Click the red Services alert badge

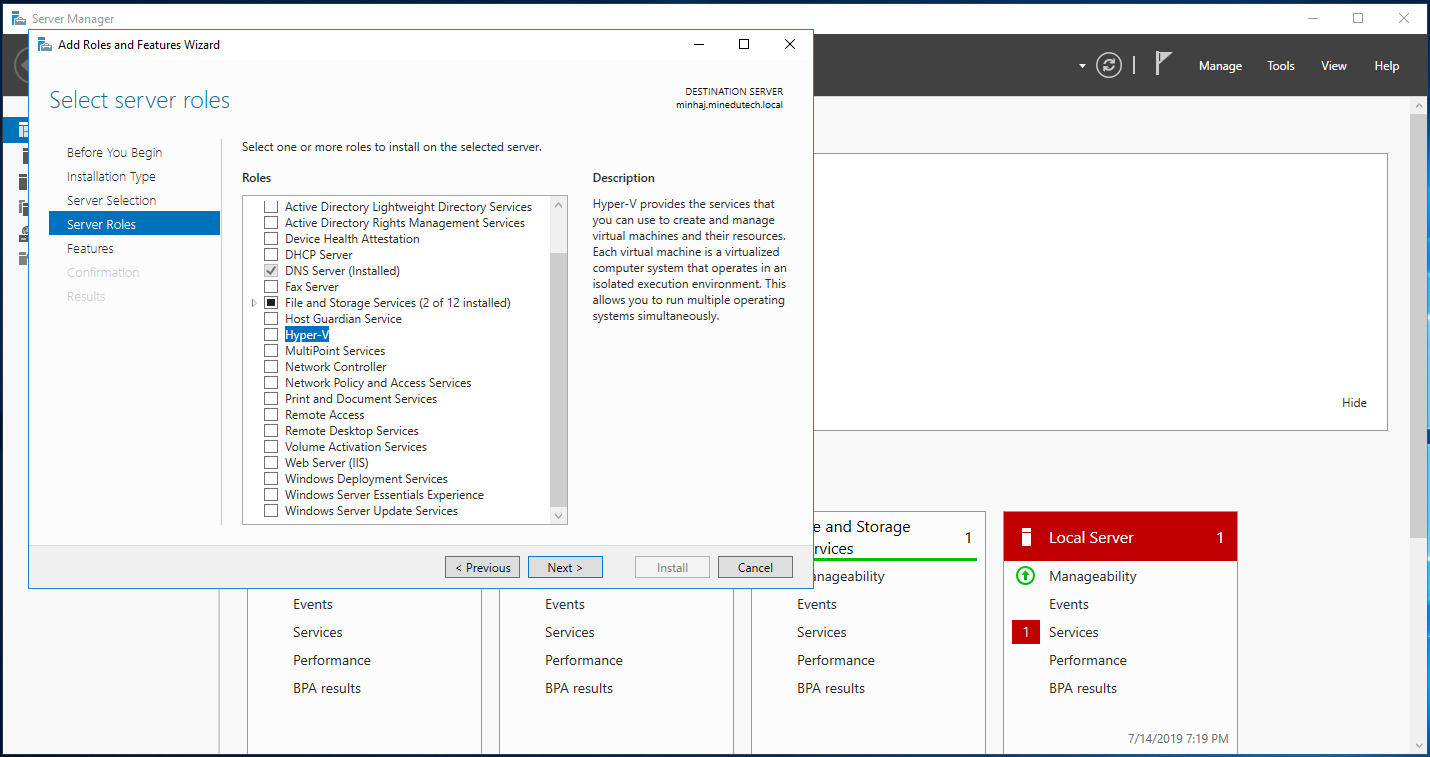pos(1026,632)
